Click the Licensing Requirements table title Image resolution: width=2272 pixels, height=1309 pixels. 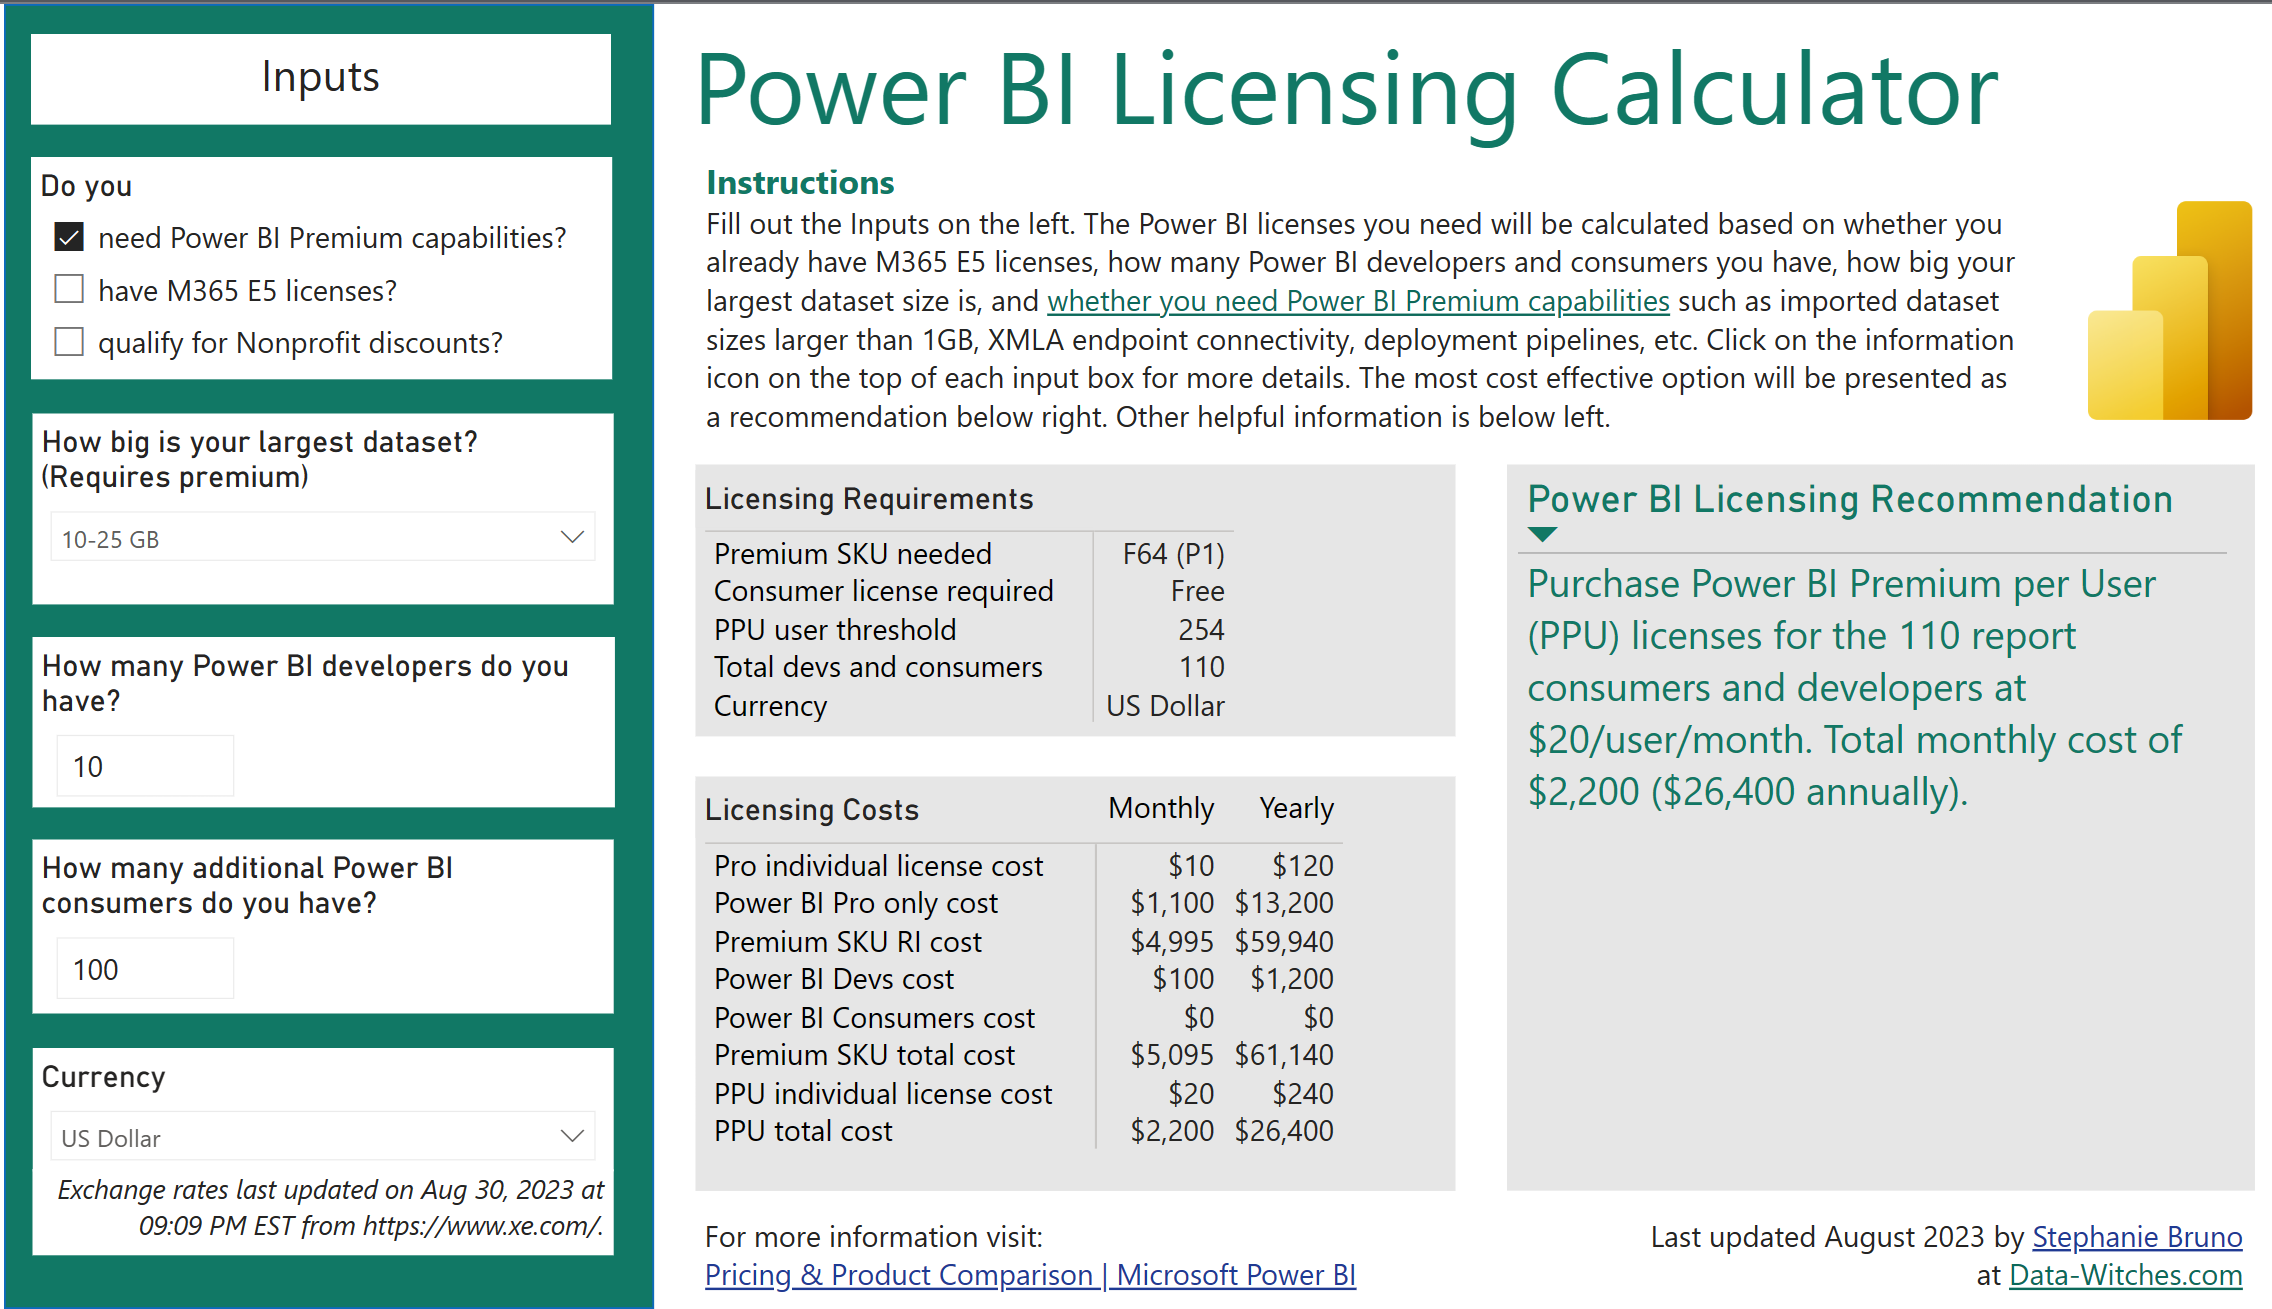point(869,499)
